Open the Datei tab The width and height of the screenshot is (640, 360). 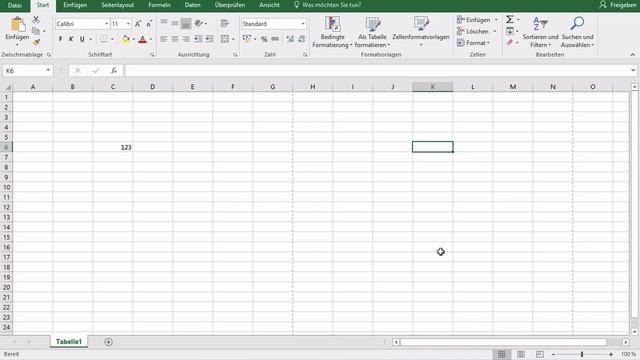point(15,5)
